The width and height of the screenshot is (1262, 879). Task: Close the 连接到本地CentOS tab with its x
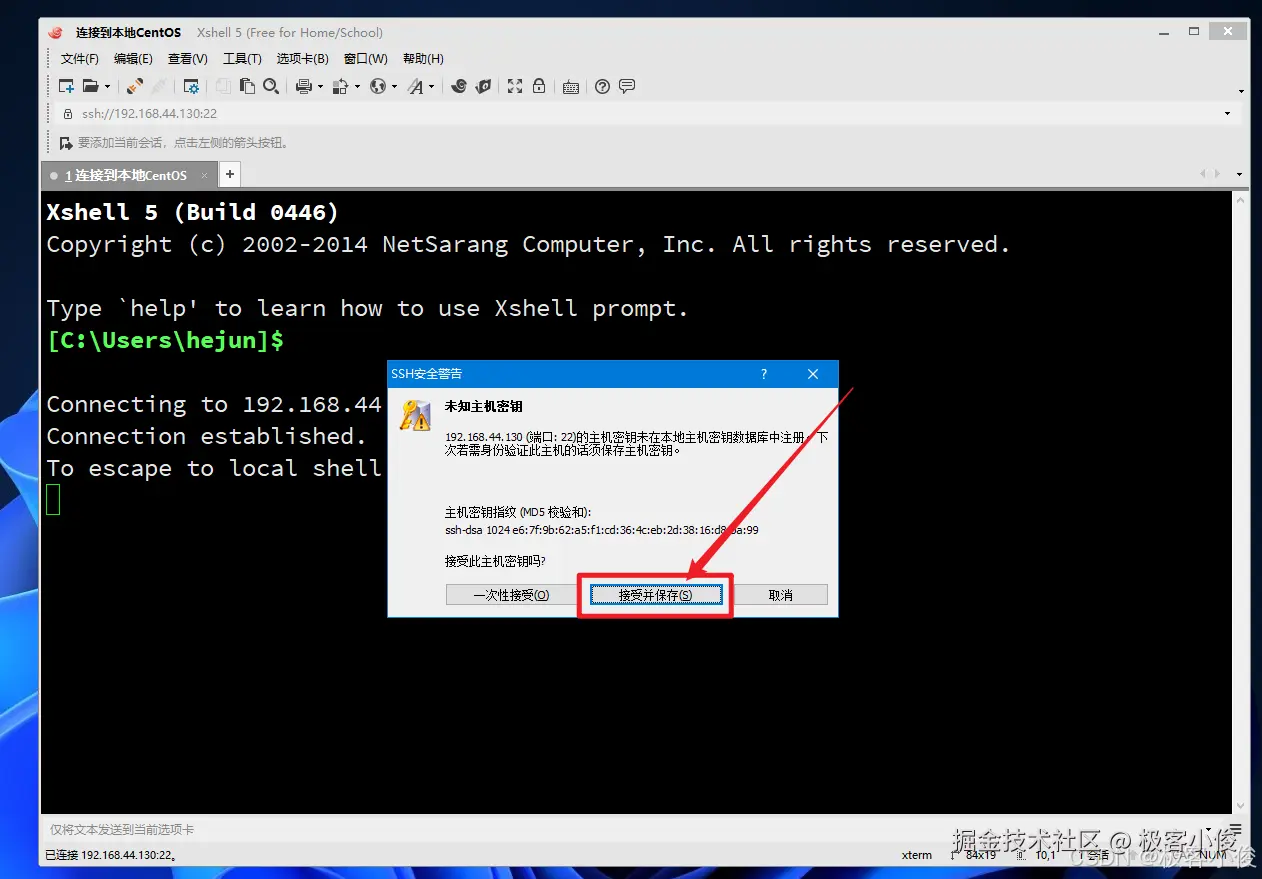click(204, 175)
